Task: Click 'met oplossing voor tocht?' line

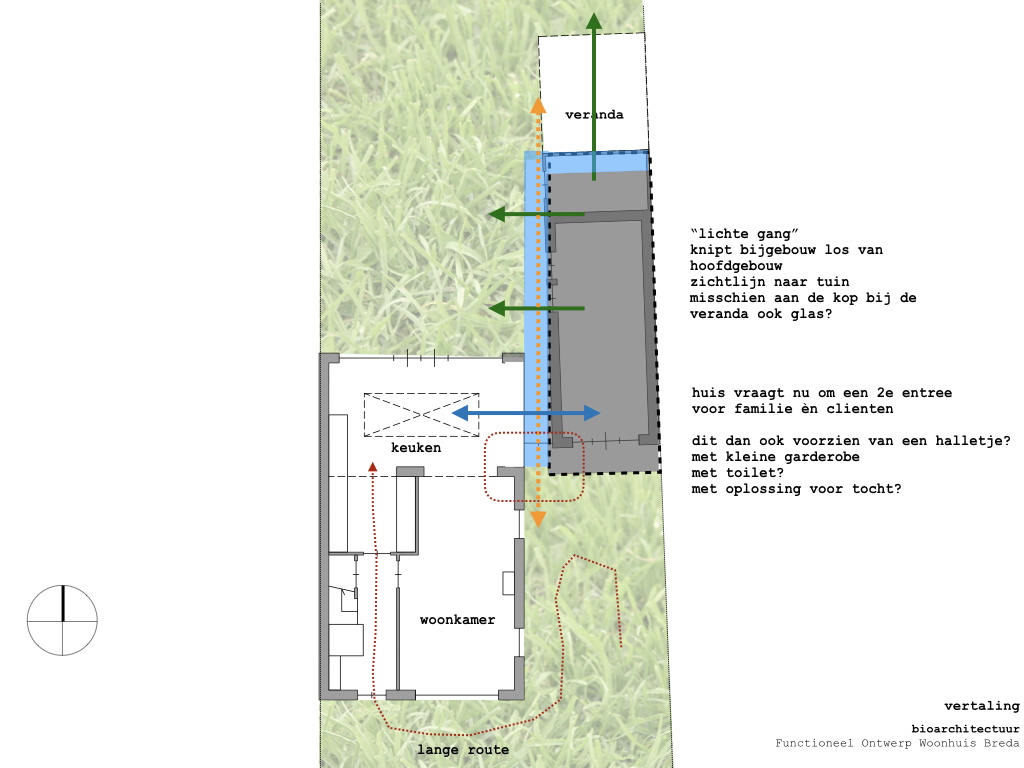Action: (x=796, y=488)
